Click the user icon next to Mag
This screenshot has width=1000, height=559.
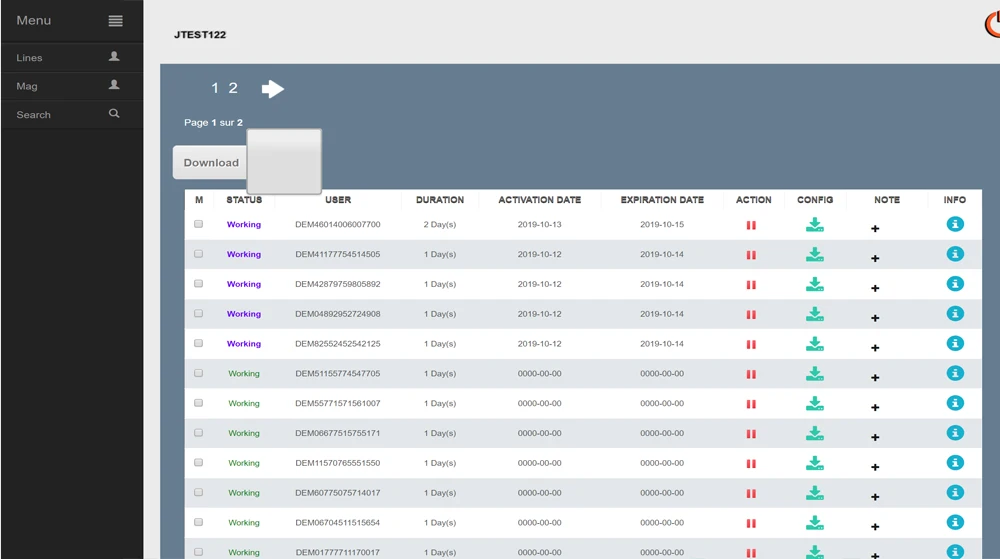click(x=114, y=84)
